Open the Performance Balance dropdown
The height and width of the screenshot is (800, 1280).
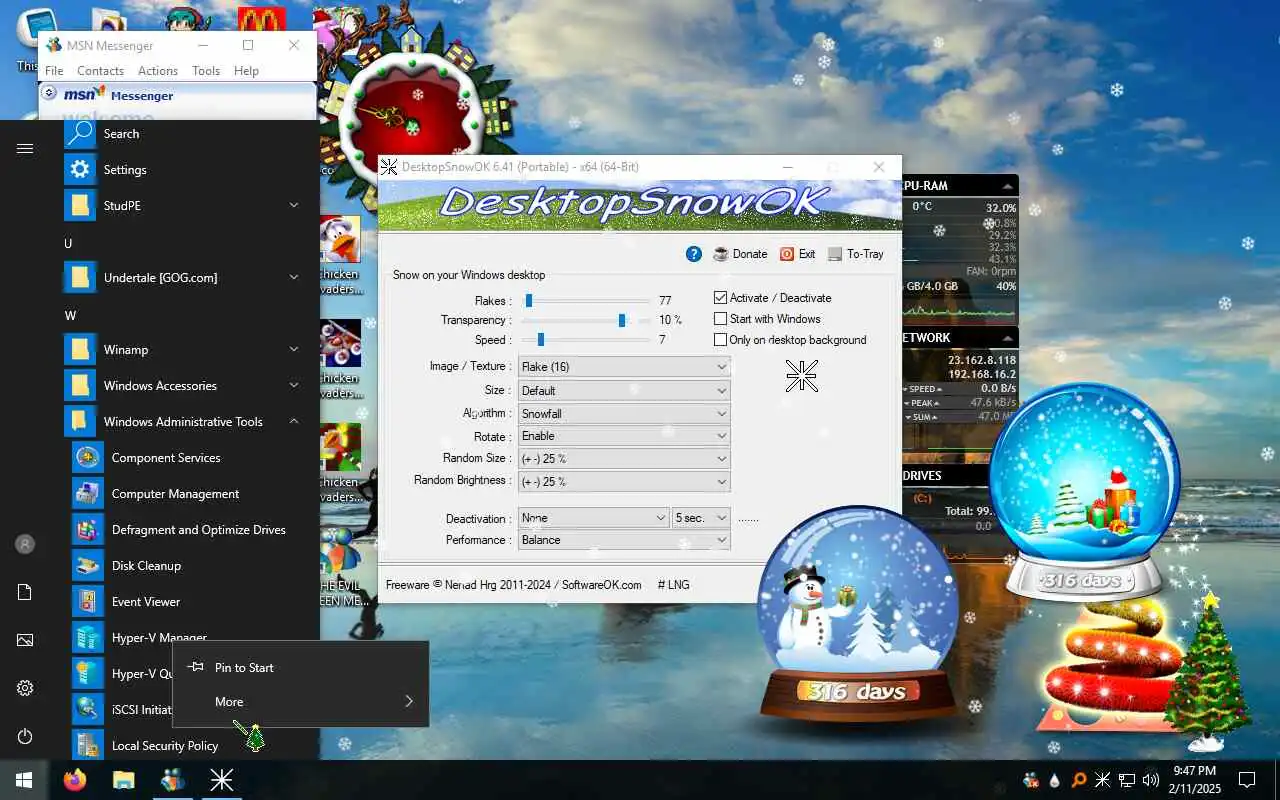[624, 540]
